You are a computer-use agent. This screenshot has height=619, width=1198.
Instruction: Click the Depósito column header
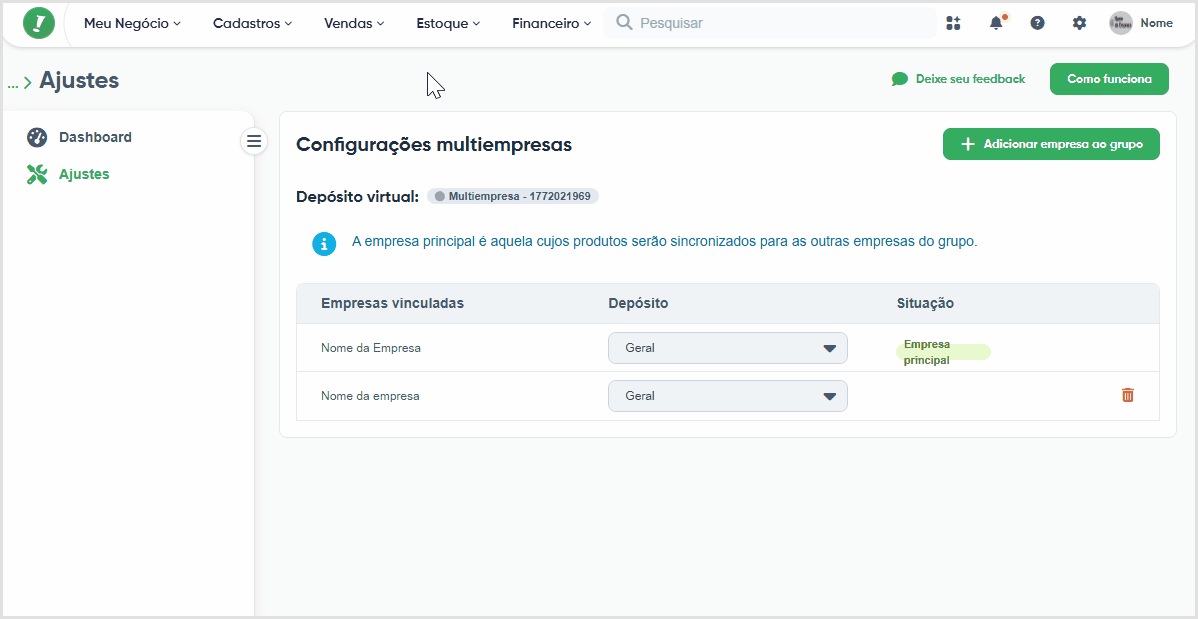click(x=638, y=303)
